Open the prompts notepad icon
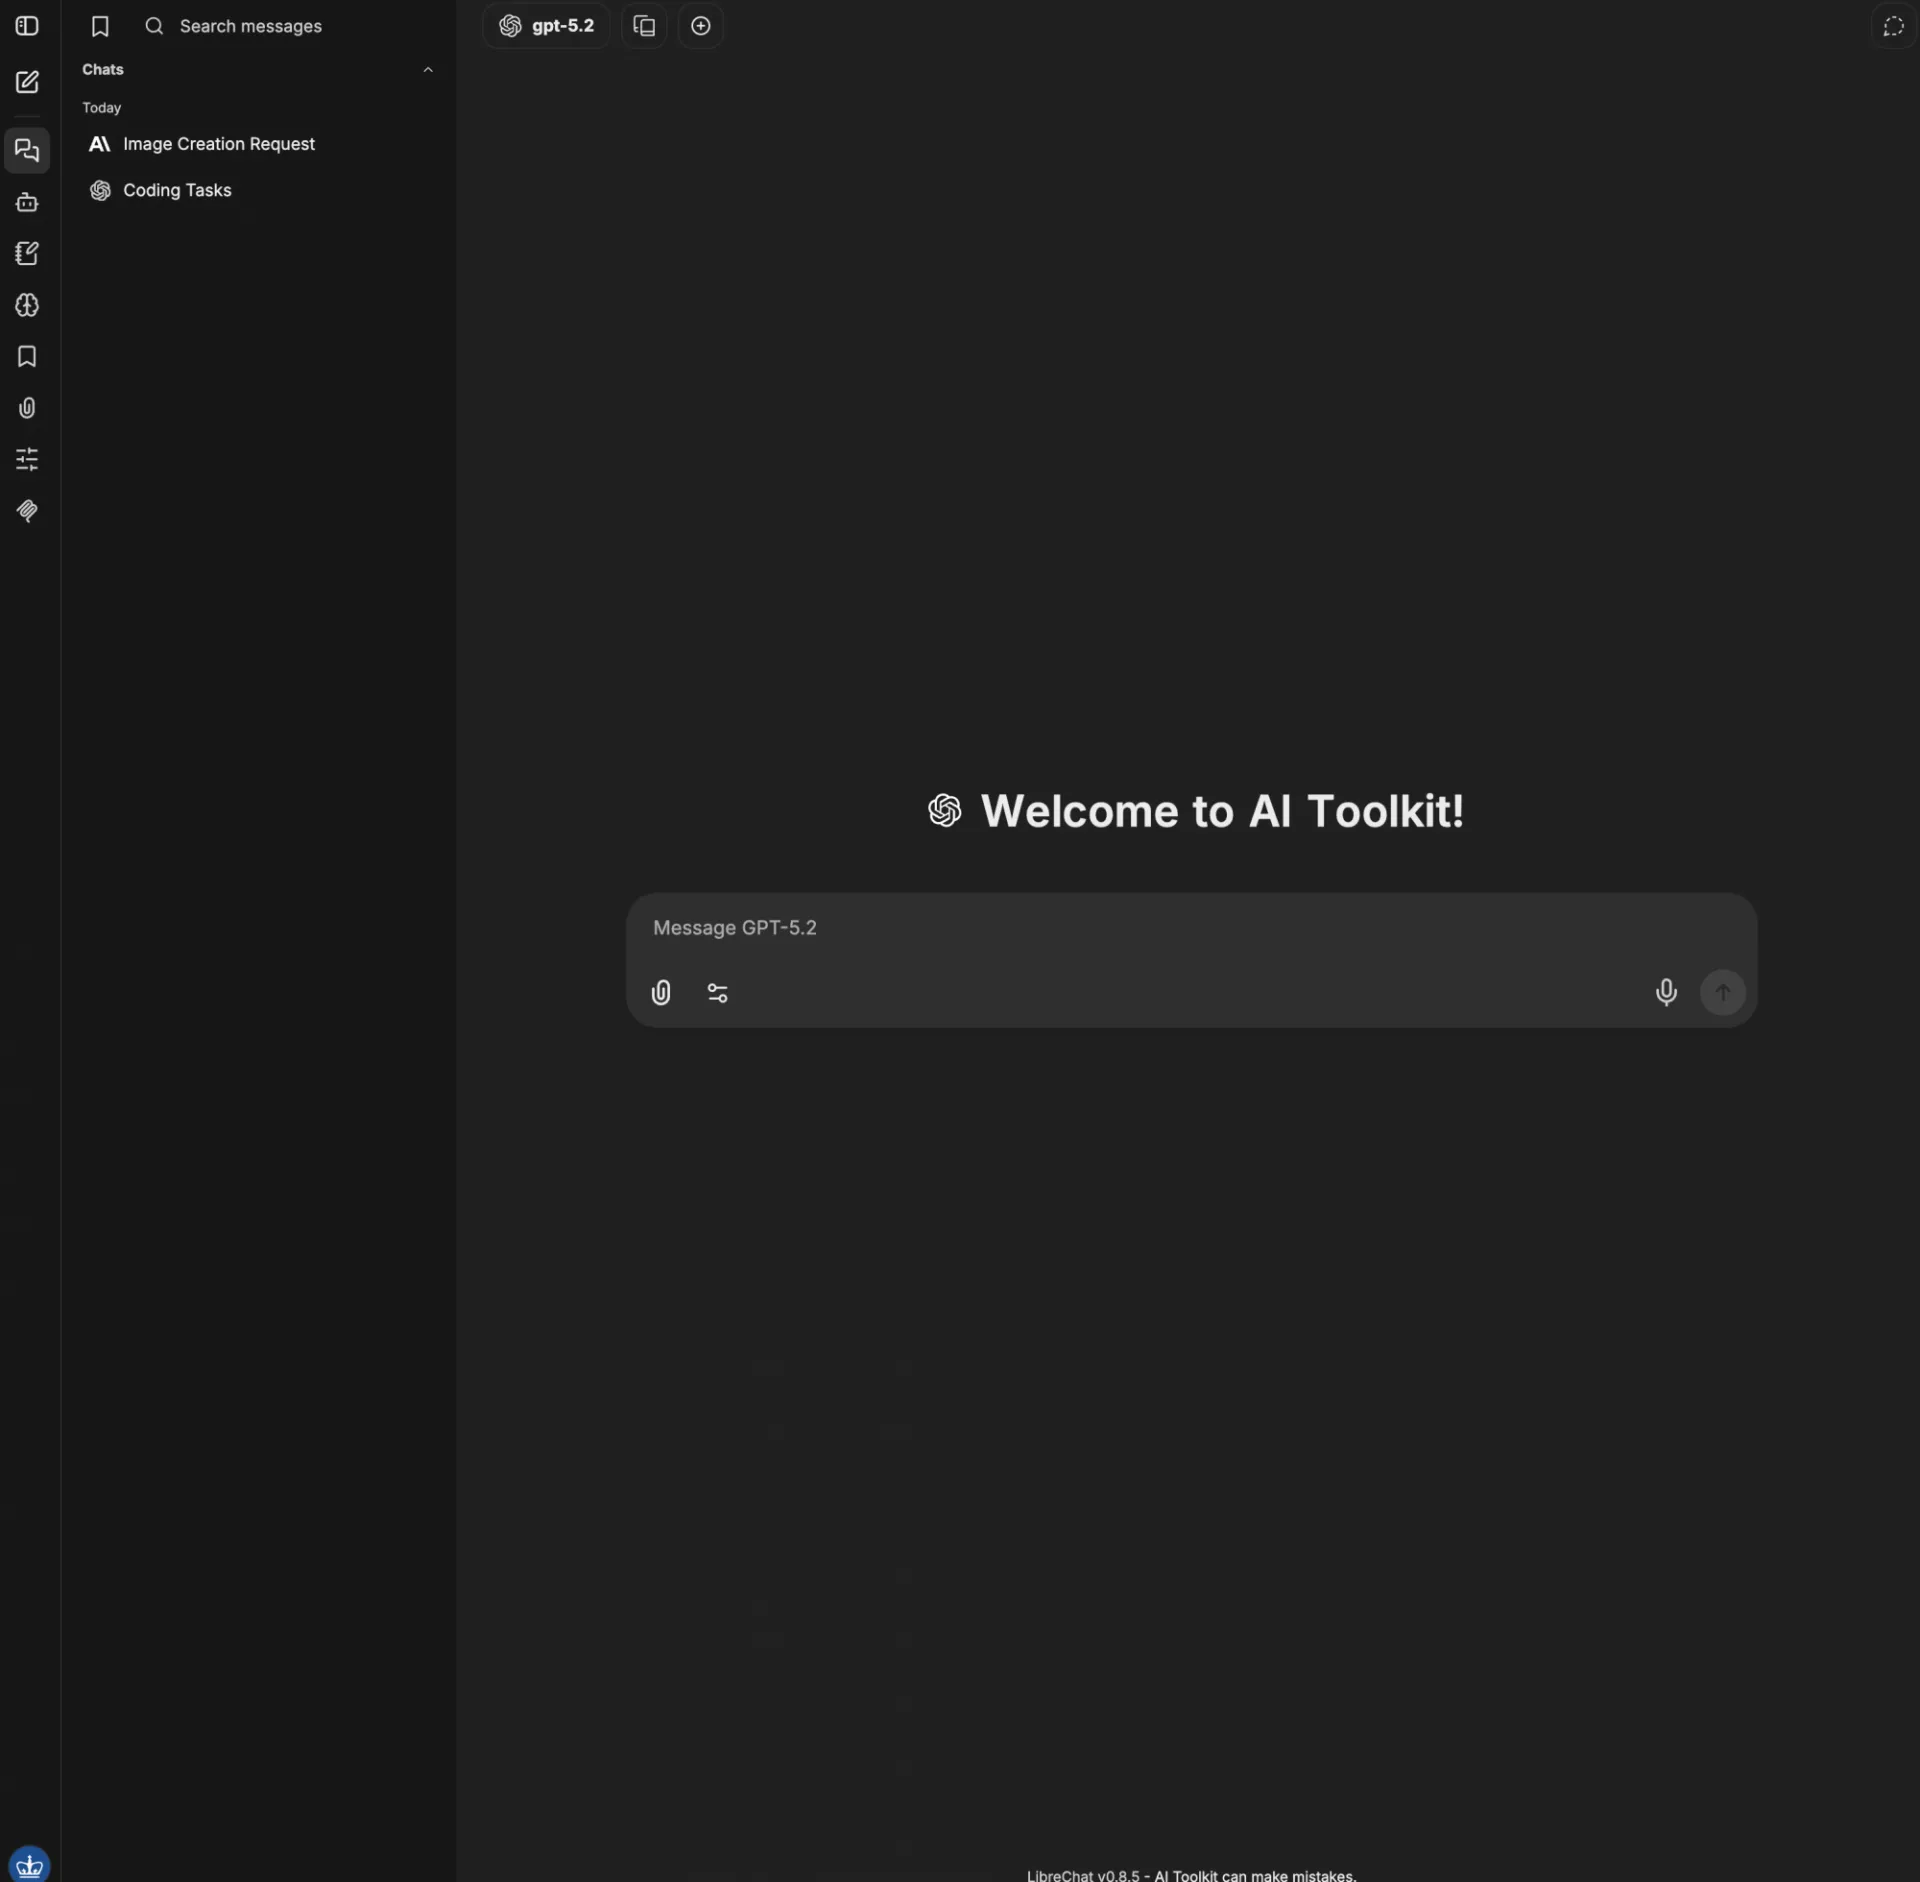This screenshot has height=1882, width=1920. tap(27, 254)
